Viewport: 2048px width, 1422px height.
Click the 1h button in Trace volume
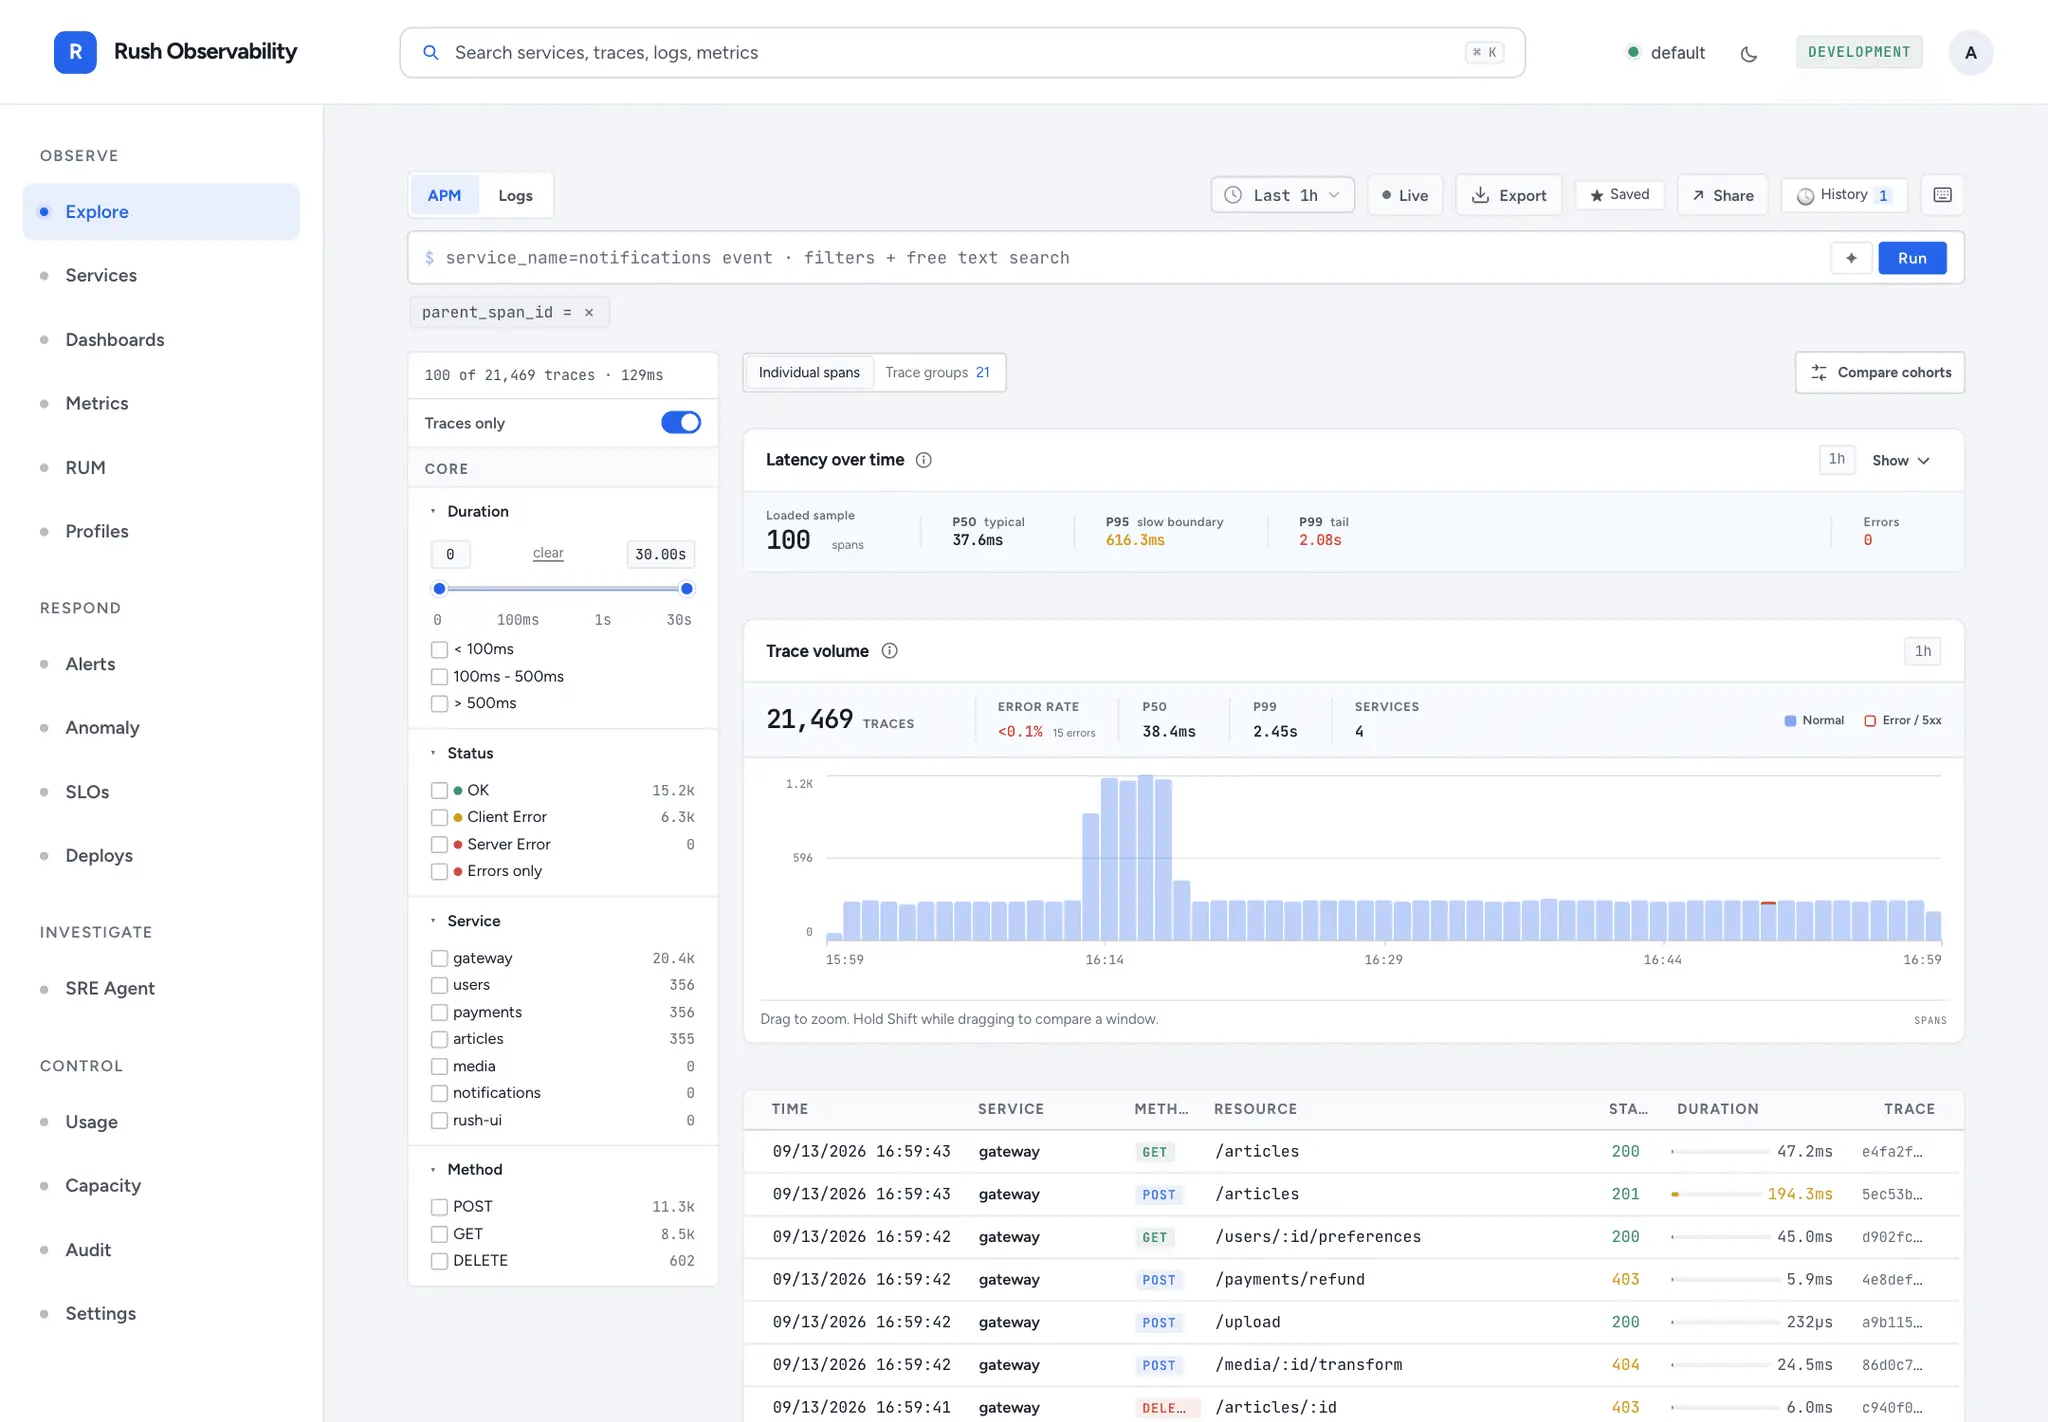1922,651
